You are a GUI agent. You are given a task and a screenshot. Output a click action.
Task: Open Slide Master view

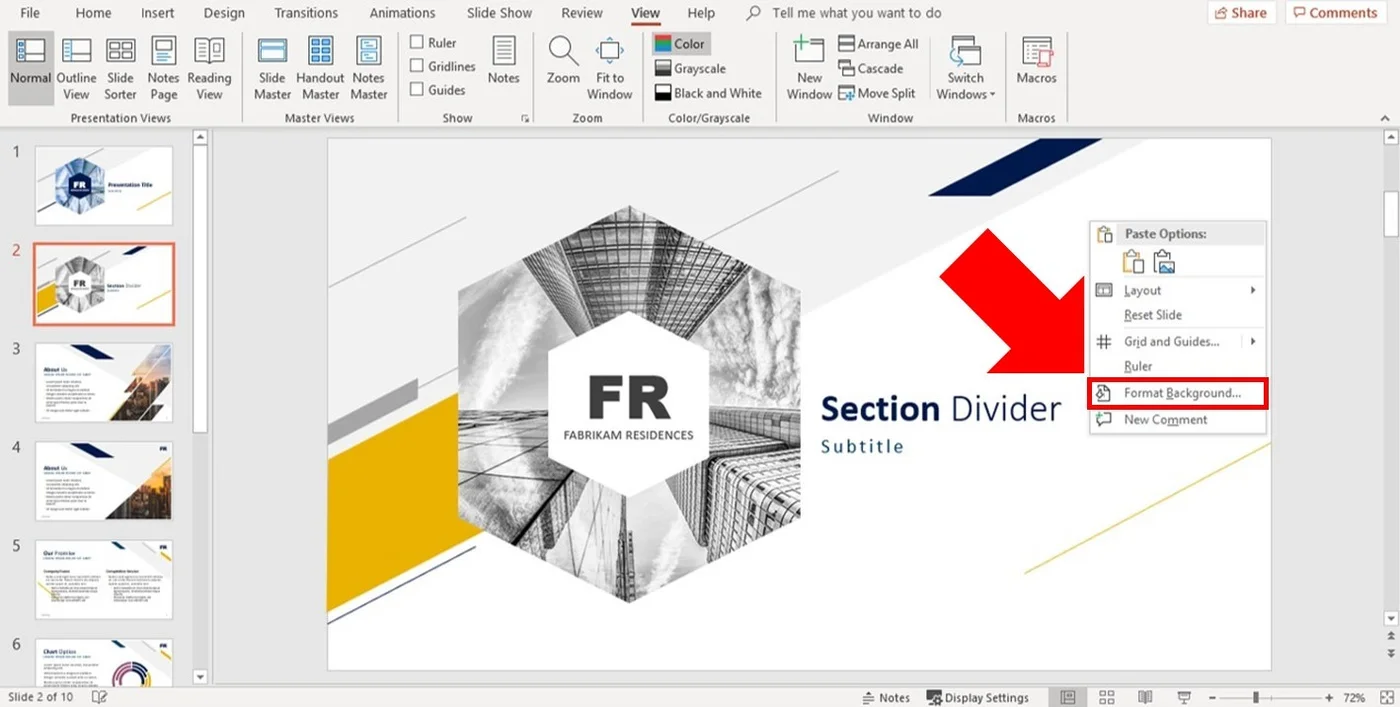[272, 67]
